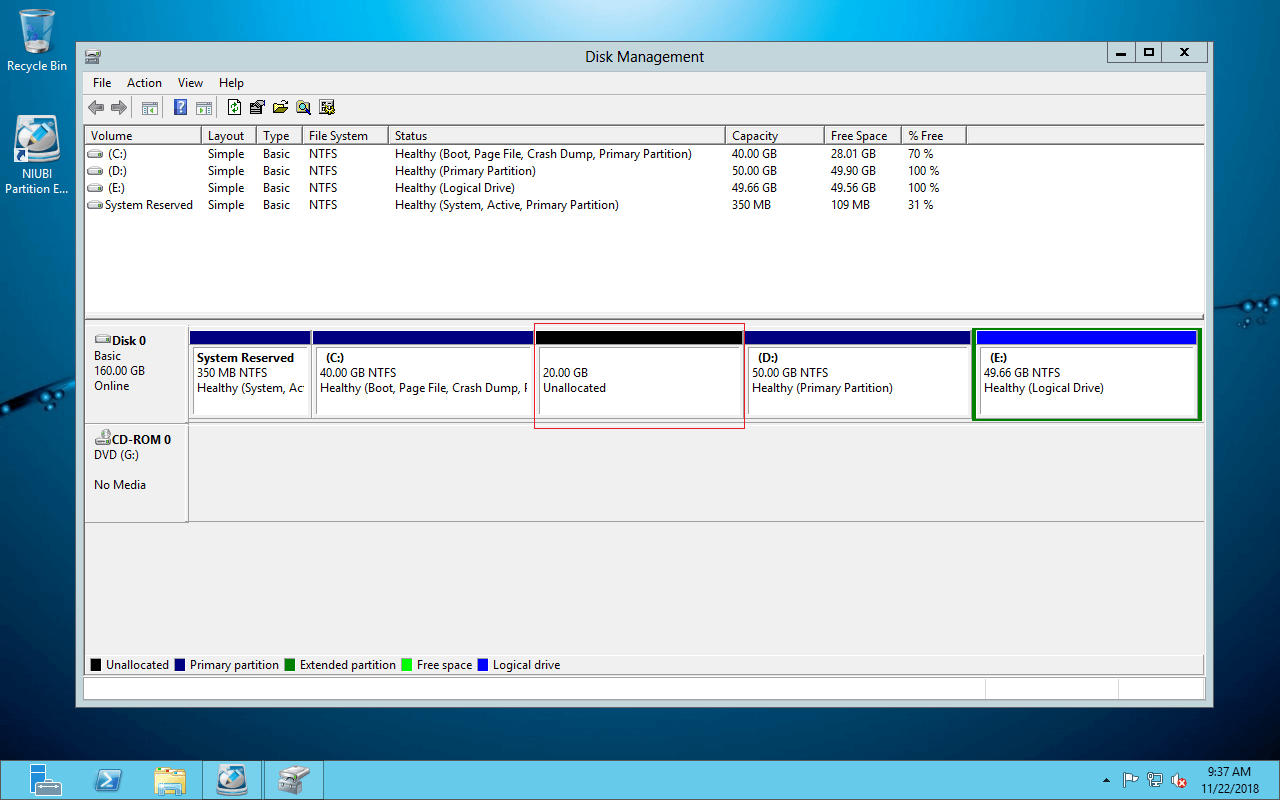The image size is (1280, 800).
Task: Click the muted speaker tray icon
Action: (1179, 780)
